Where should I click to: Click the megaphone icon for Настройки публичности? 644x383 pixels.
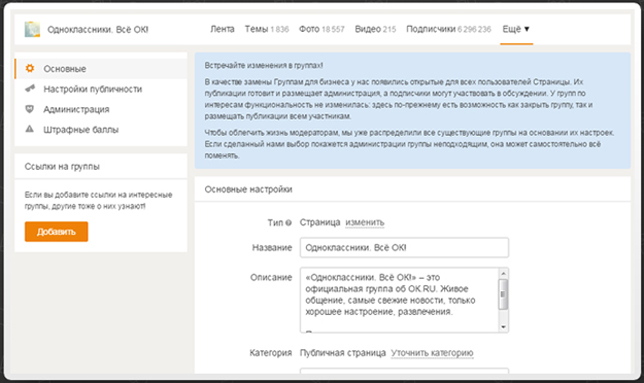30,88
